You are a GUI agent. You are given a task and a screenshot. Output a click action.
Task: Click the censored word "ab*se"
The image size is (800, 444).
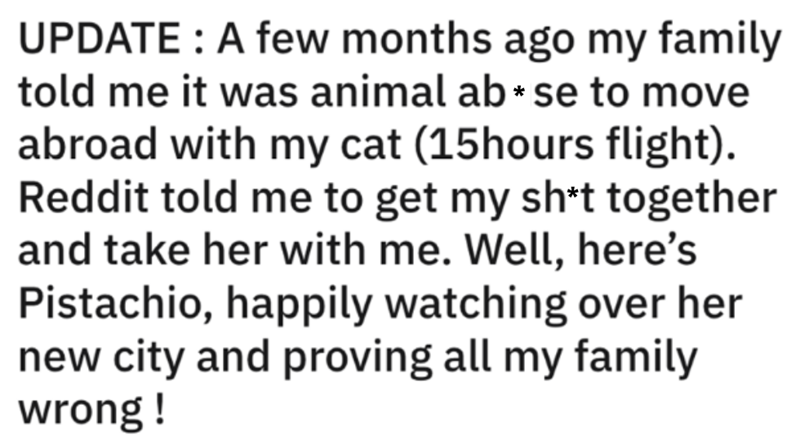(x=526, y=93)
